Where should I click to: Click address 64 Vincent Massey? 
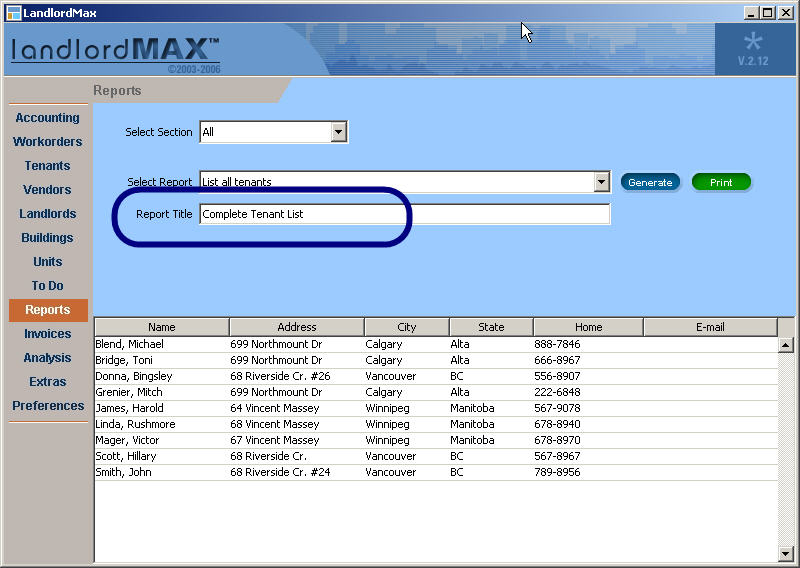274,408
